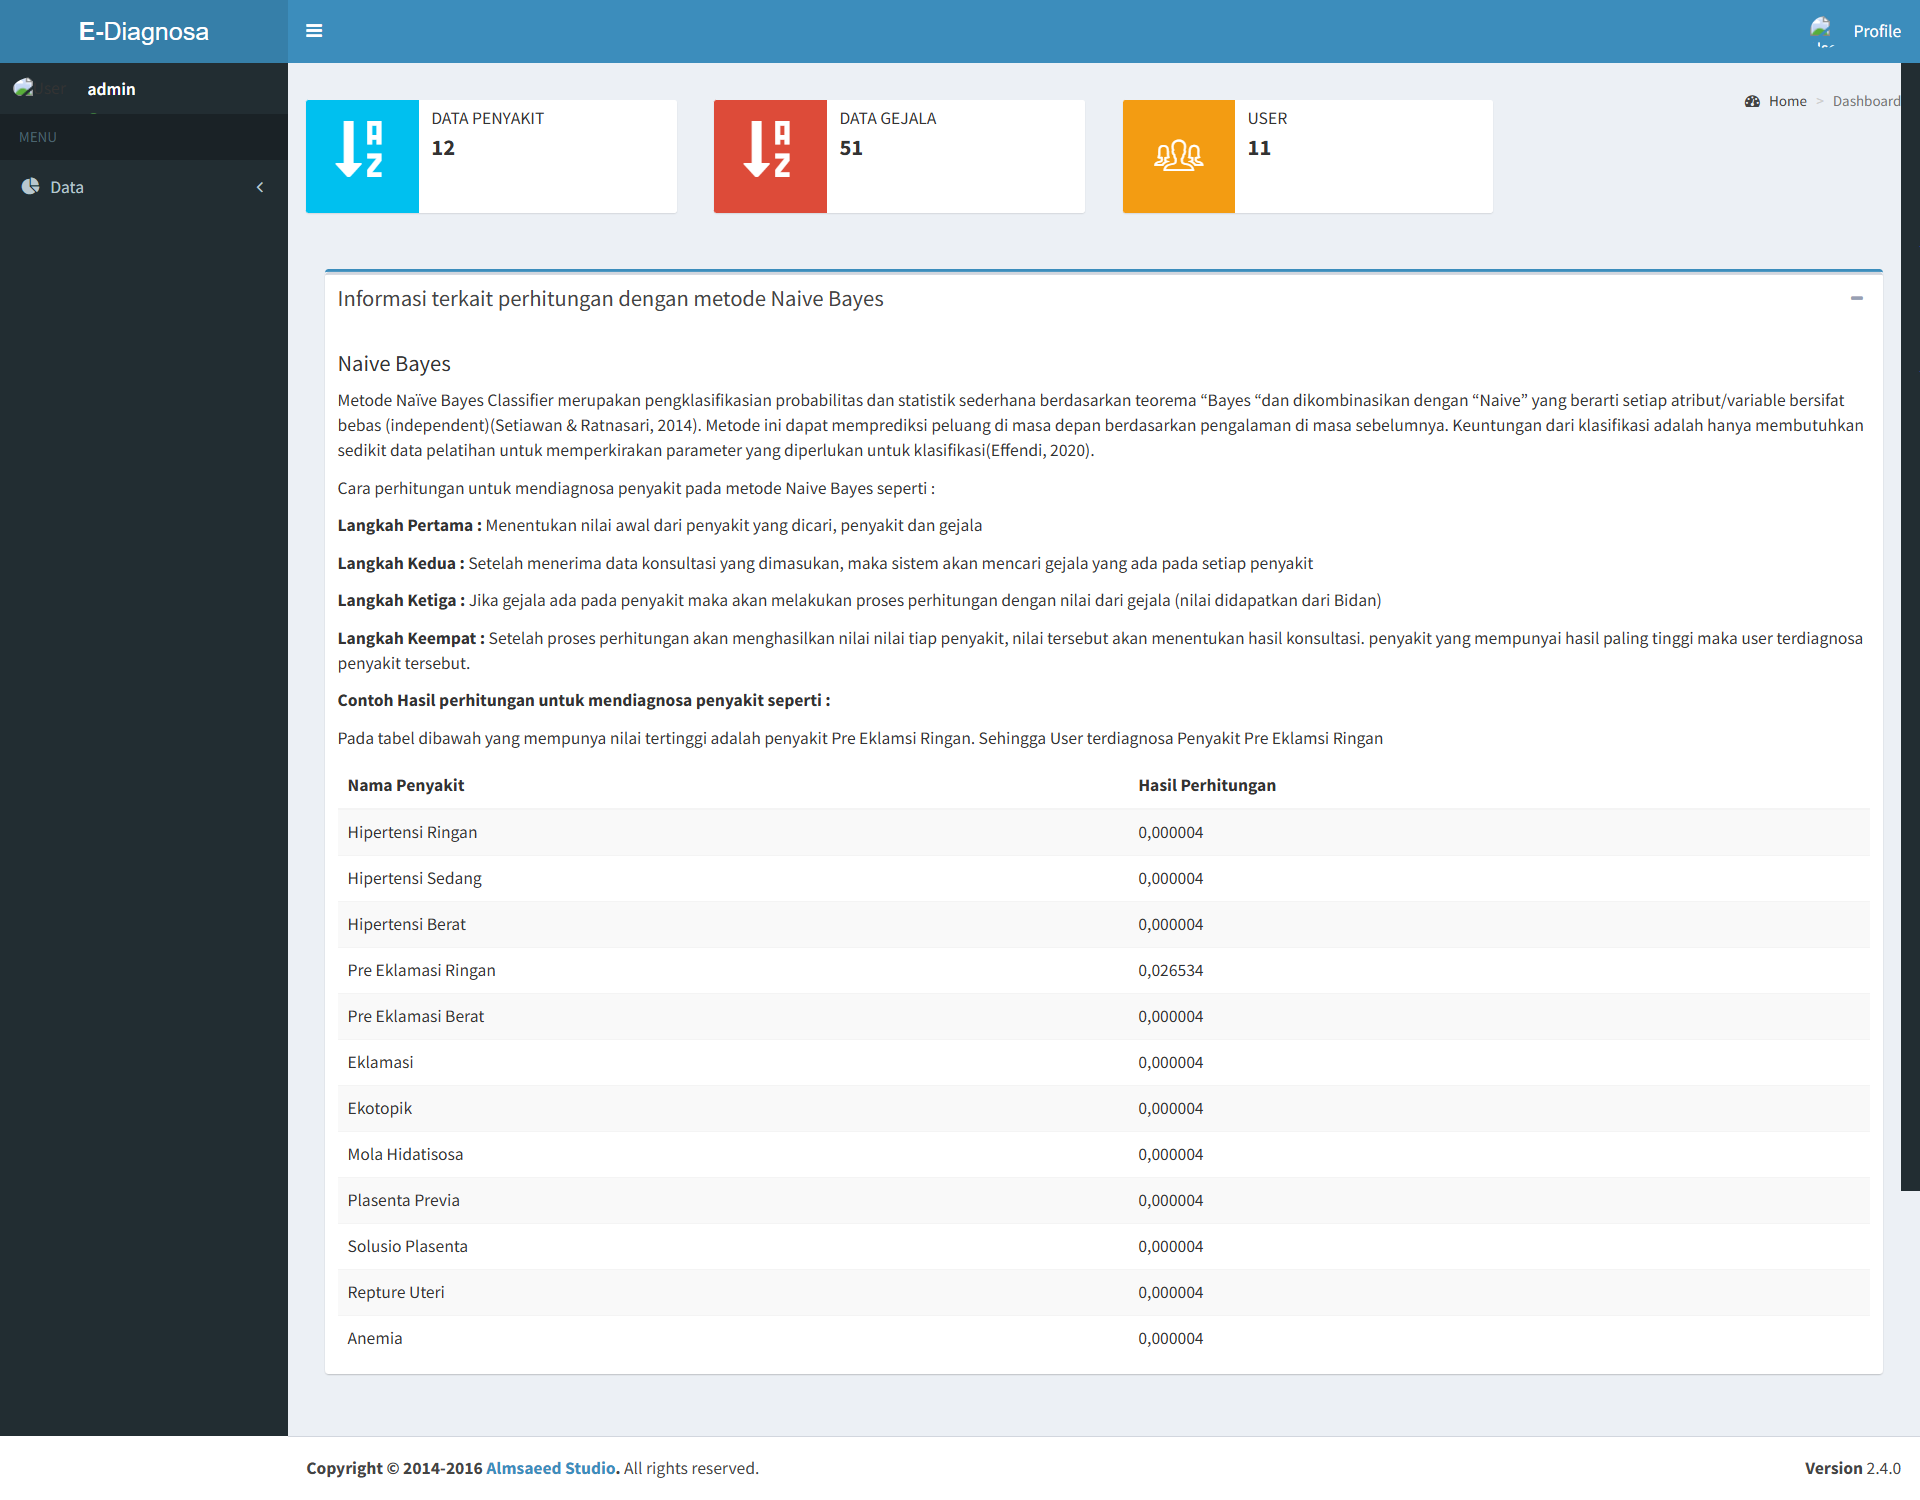This screenshot has width=1920, height=1500.
Task: Click the Hasil Perhitungan column header
Action: pos(1207,785)
